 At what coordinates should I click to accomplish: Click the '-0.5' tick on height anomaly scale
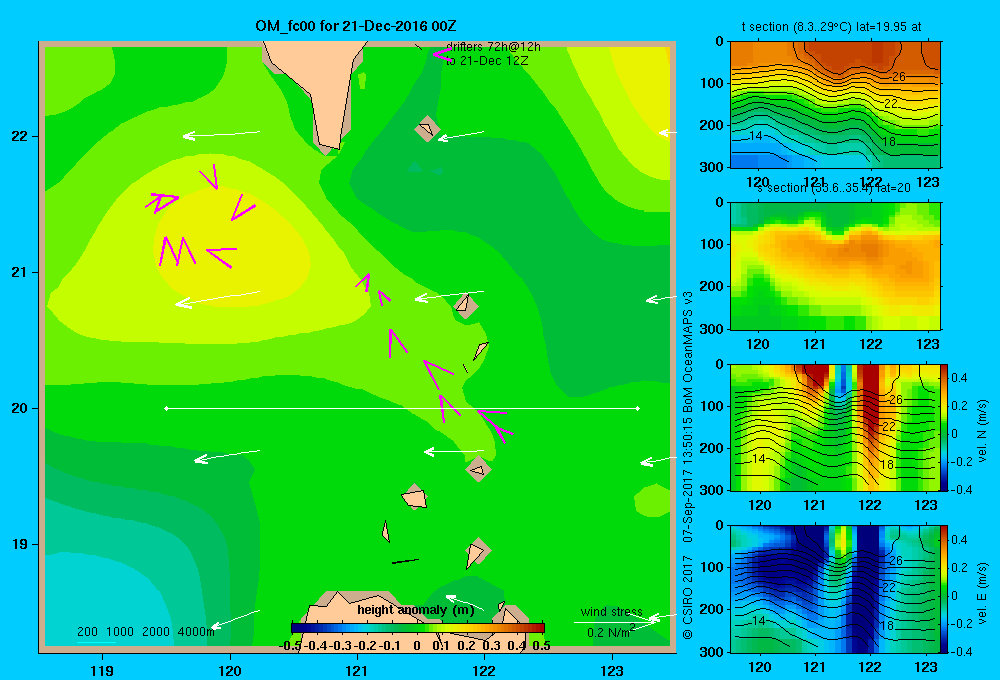[290, 646]
